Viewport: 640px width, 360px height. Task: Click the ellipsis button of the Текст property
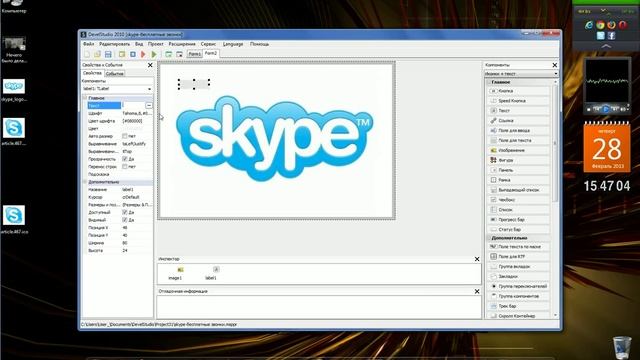[149, 105]
